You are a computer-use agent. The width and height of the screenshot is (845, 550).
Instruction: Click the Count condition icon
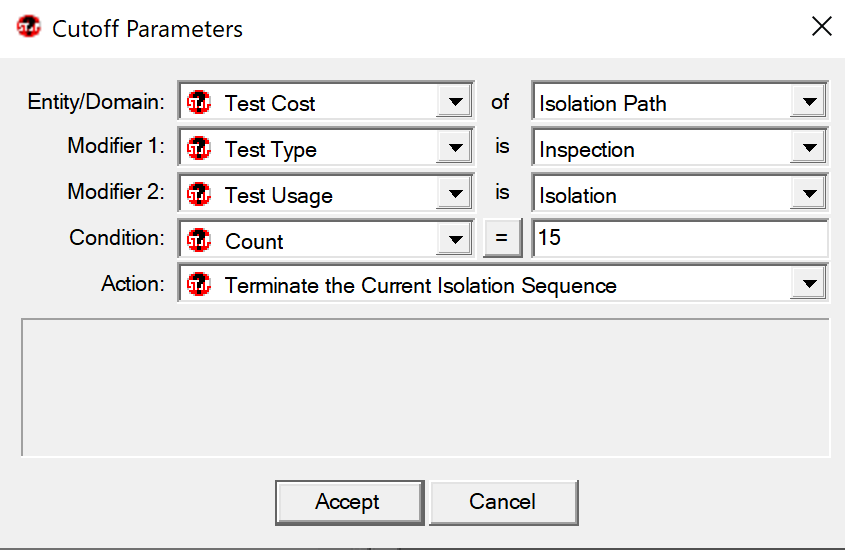pyautogui.click(x=199, y=240)
